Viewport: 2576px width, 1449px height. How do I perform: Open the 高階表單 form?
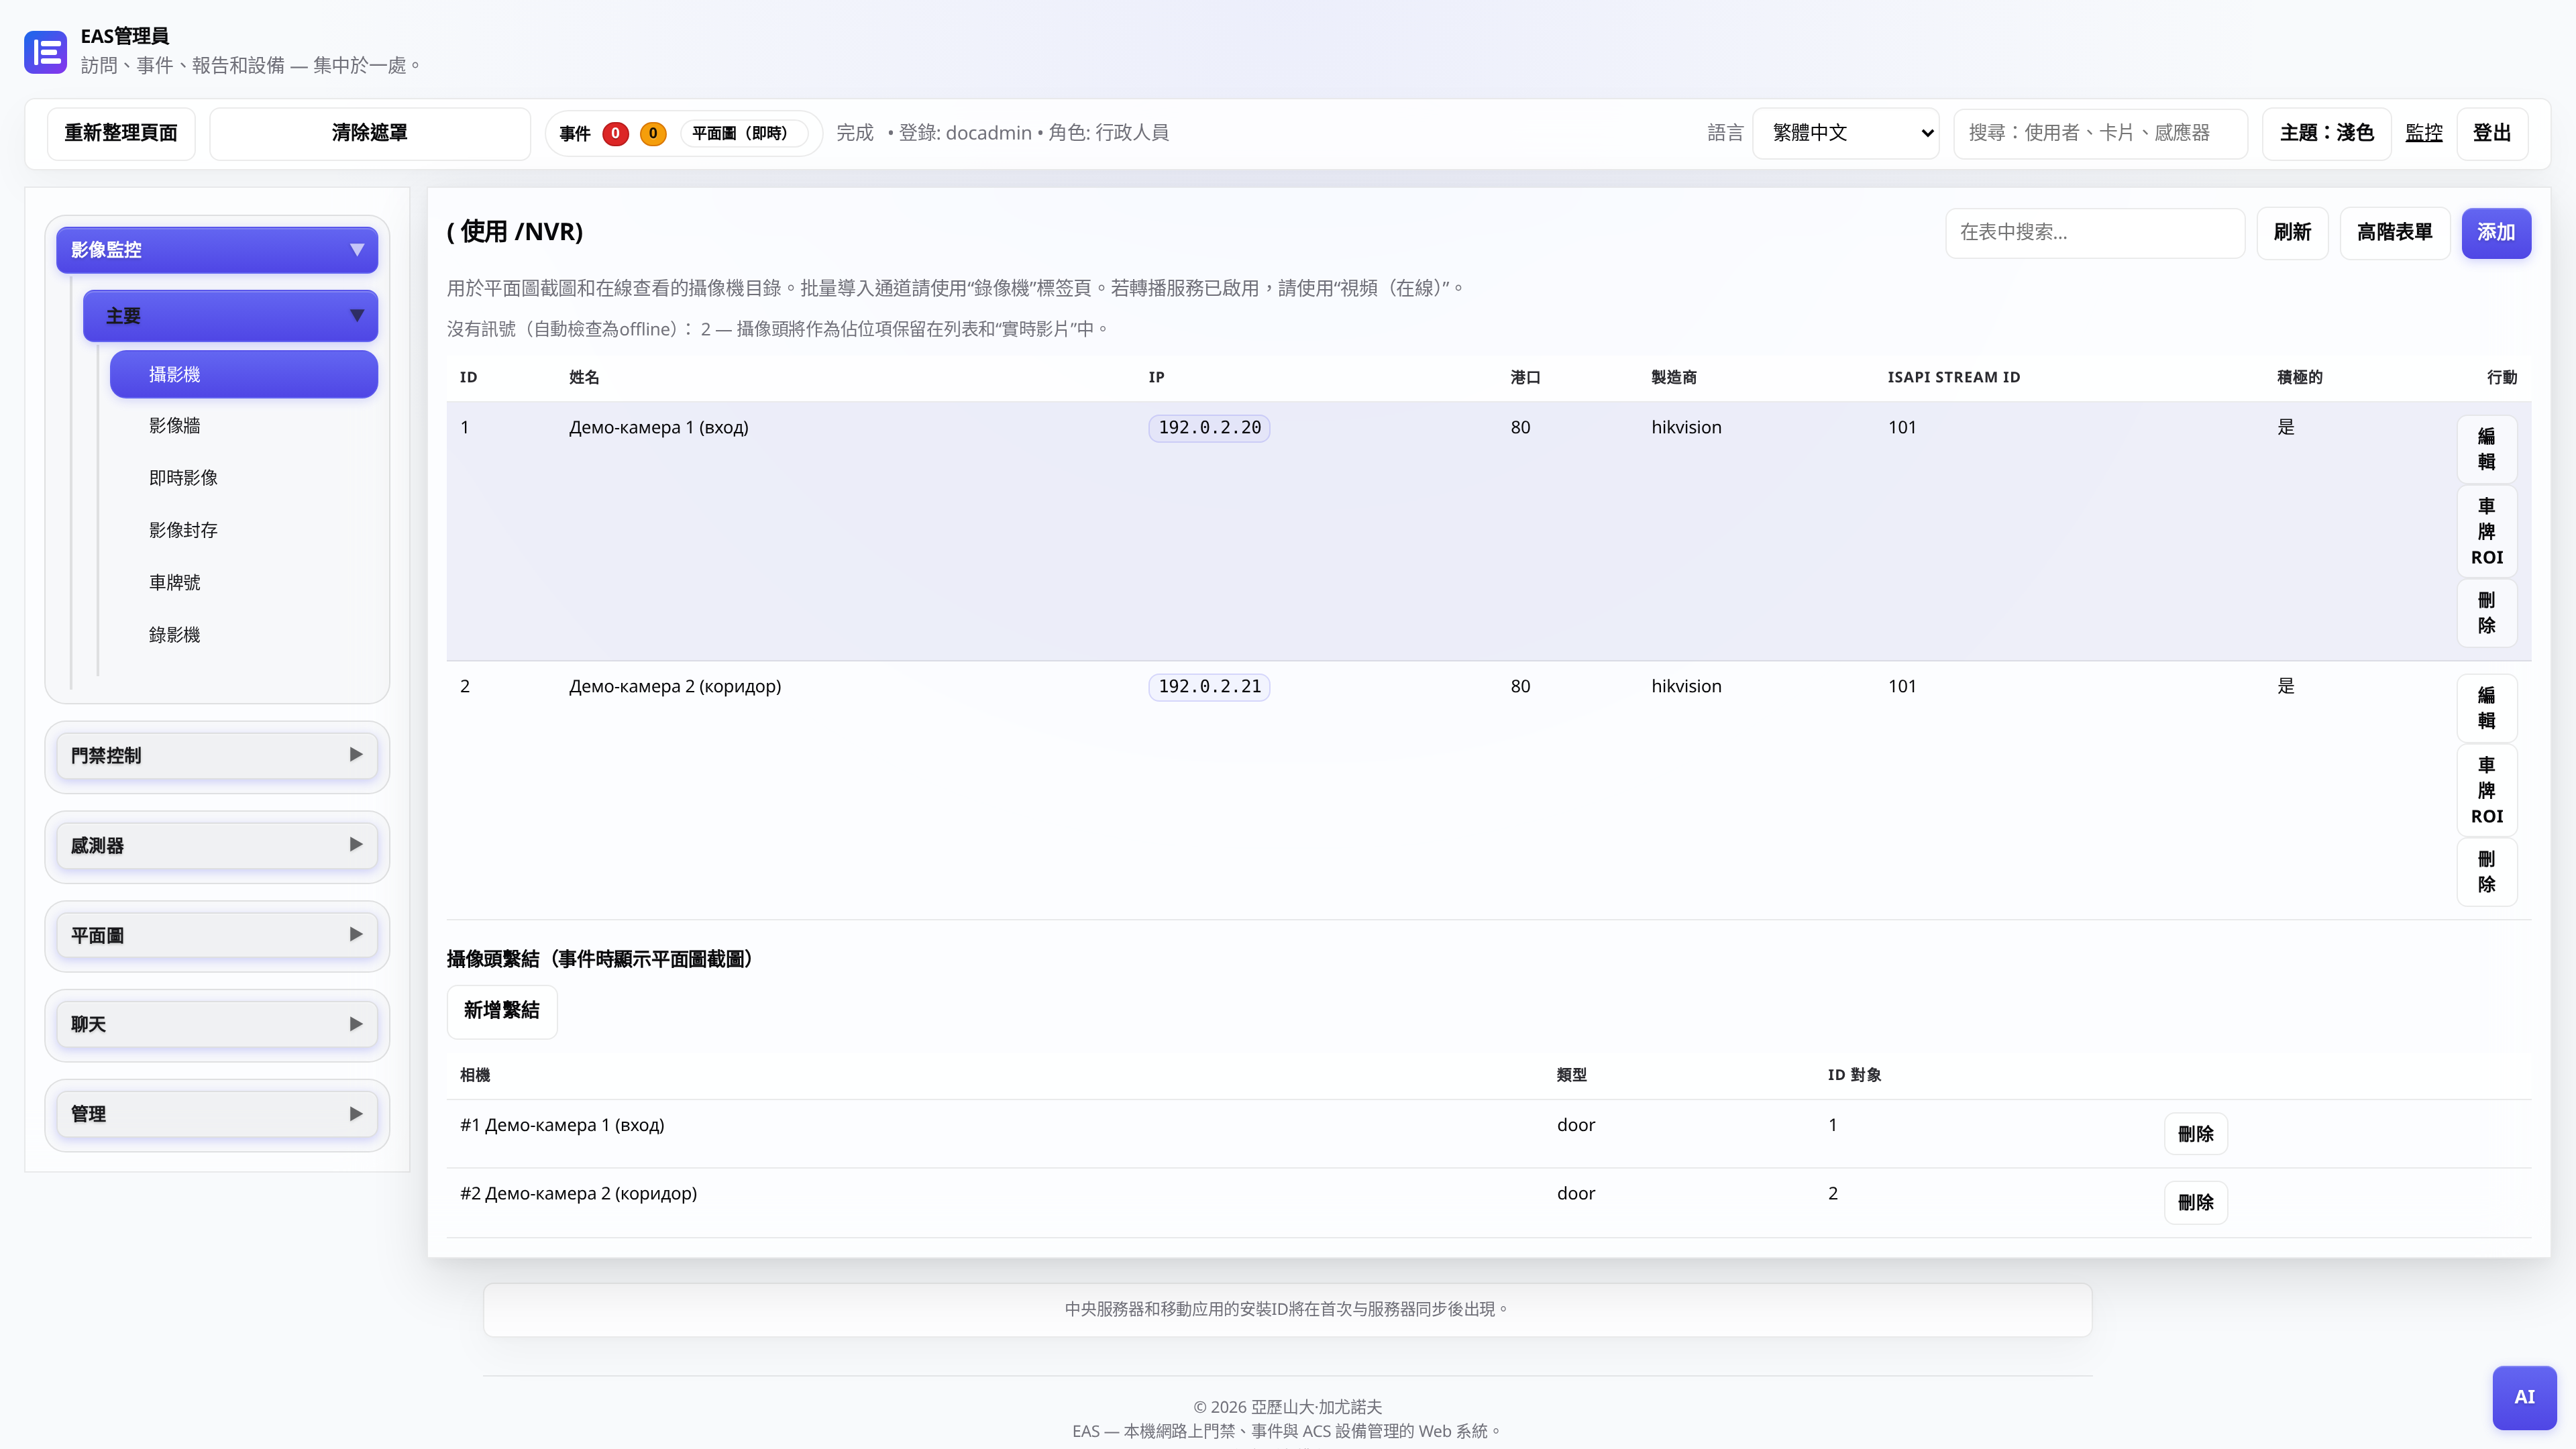coord(2394,233)
